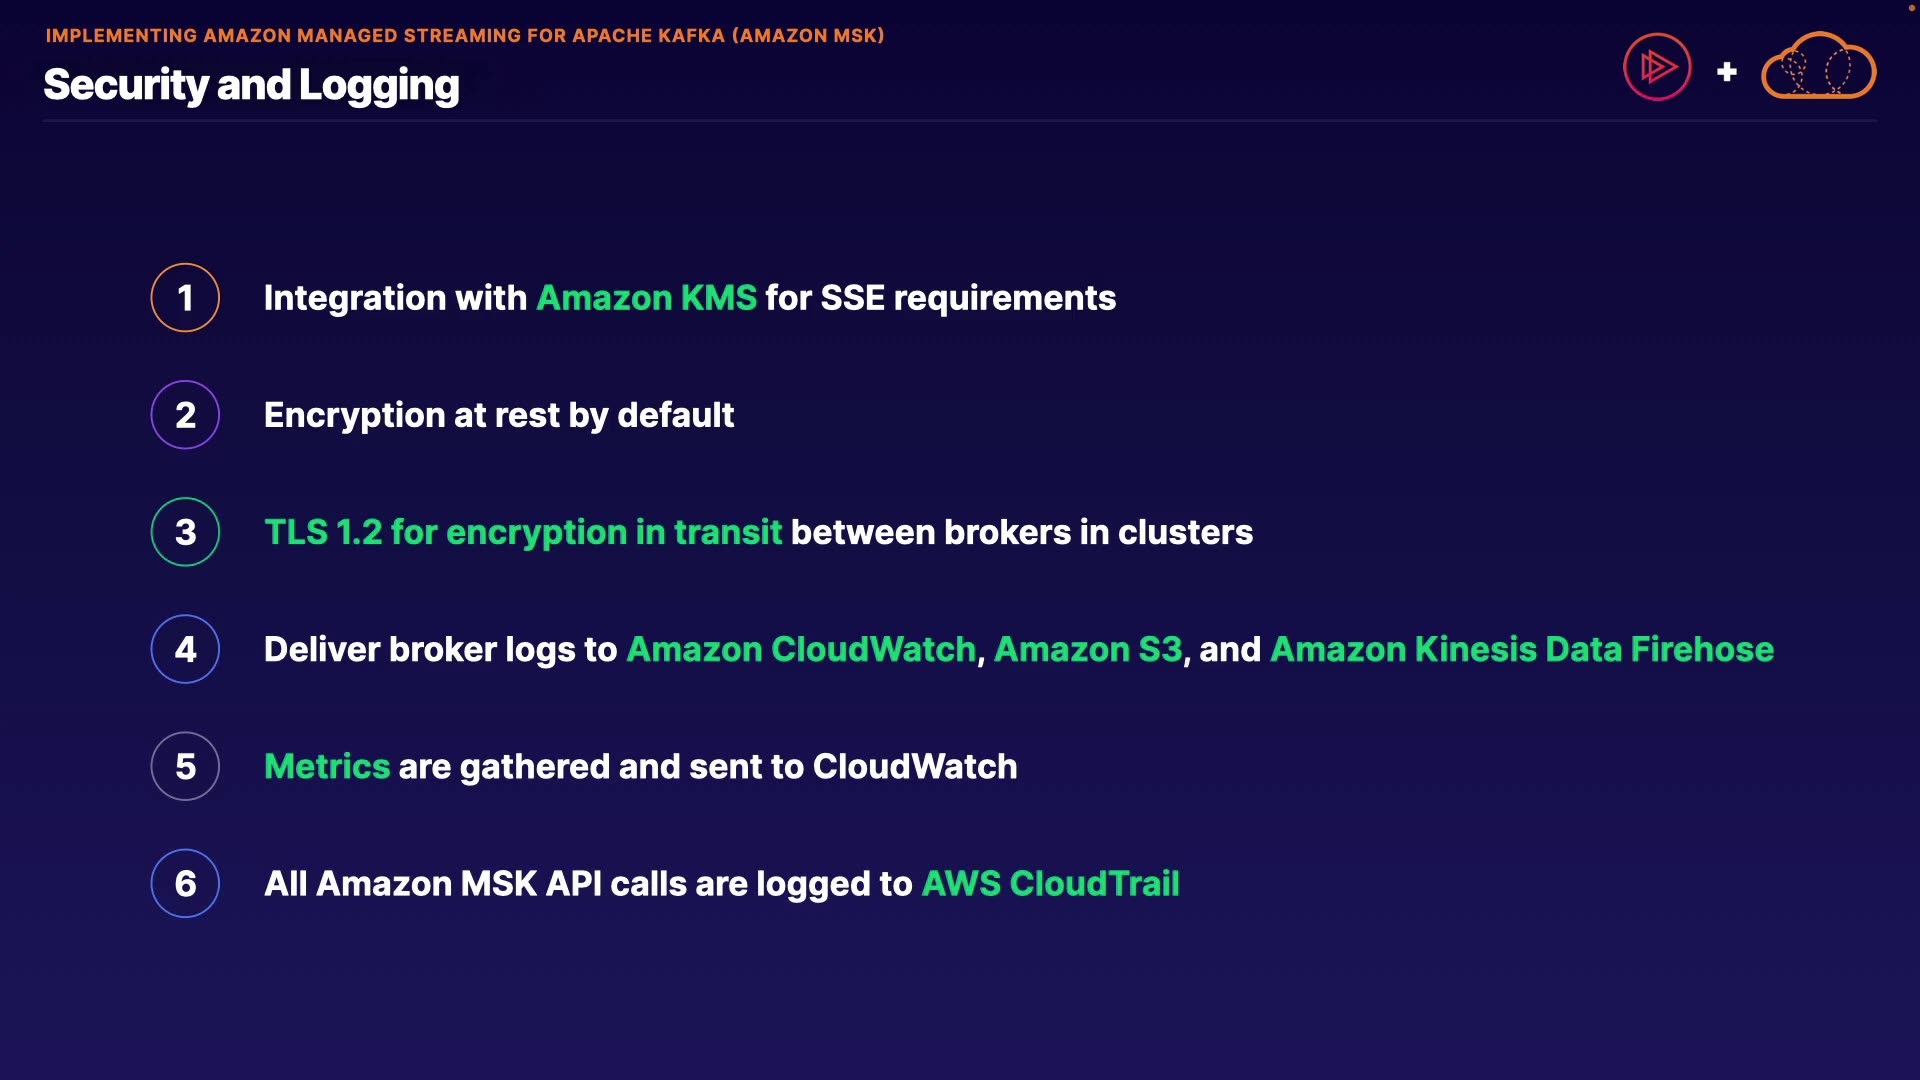1920x1080 pixels.
Task: Click the Amazon Kinesis Data Firehose text
Action: point(1521,649)
